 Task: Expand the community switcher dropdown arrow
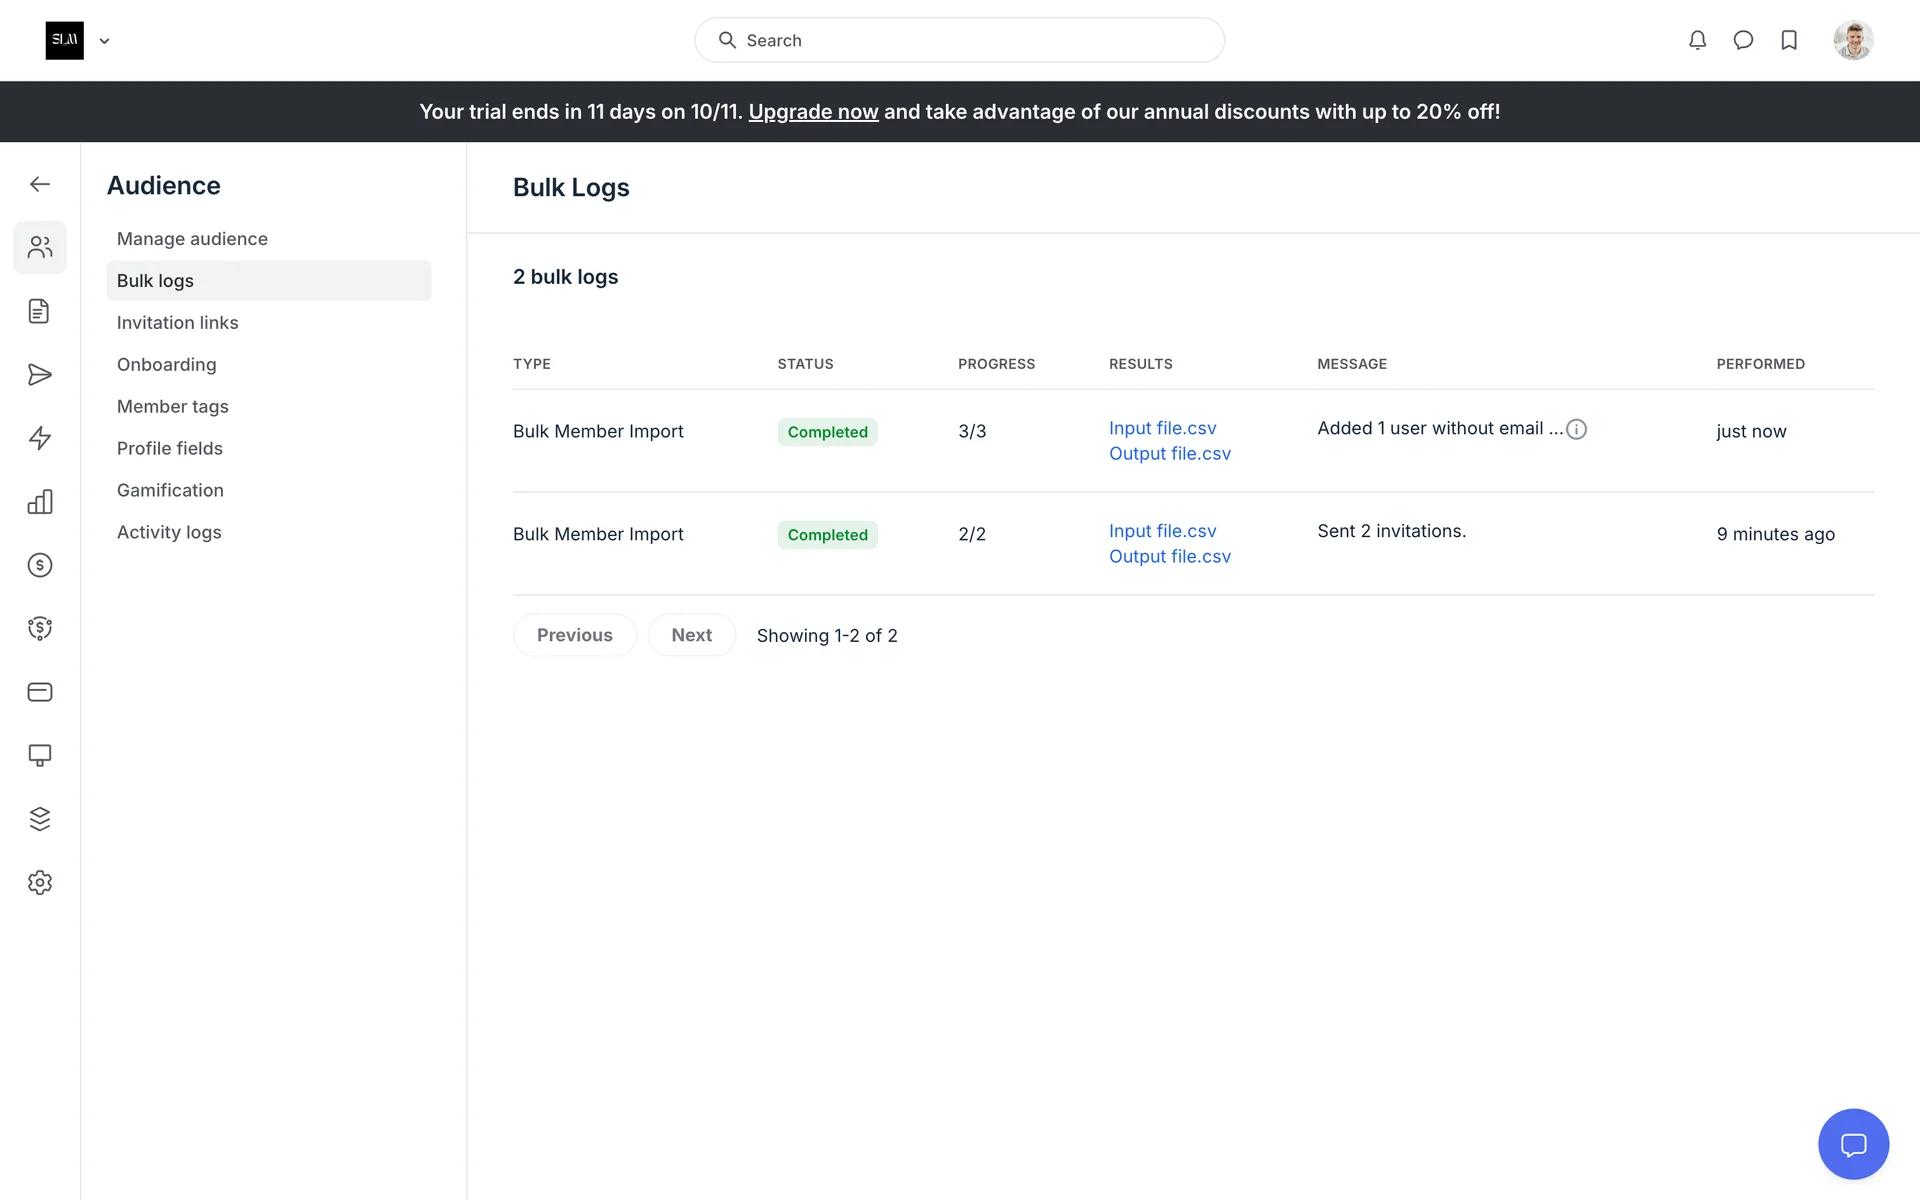(x=104, y=41)
